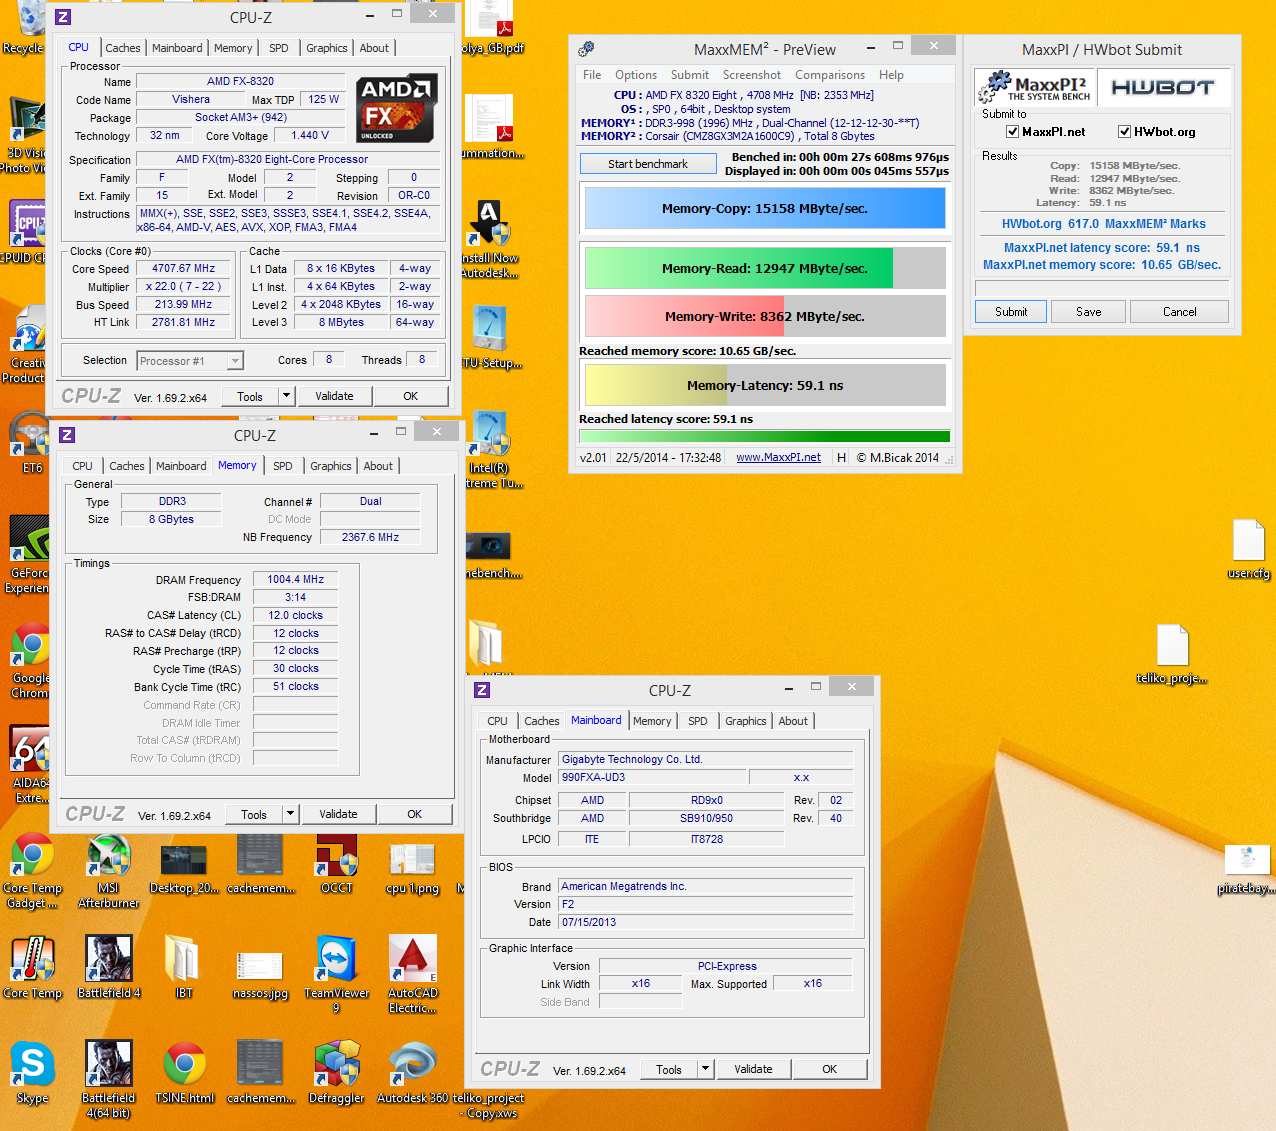
Task: Click the MaxxPI2 System Bench logo
Action: click(1034, 87)
